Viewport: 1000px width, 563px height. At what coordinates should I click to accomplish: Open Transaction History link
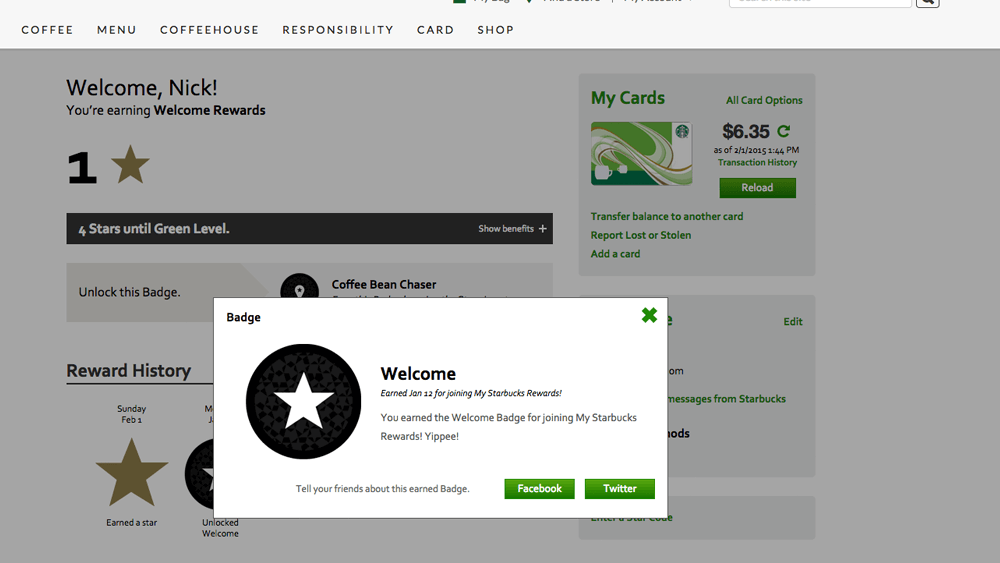pyautogui.click(x=757, y=163)
